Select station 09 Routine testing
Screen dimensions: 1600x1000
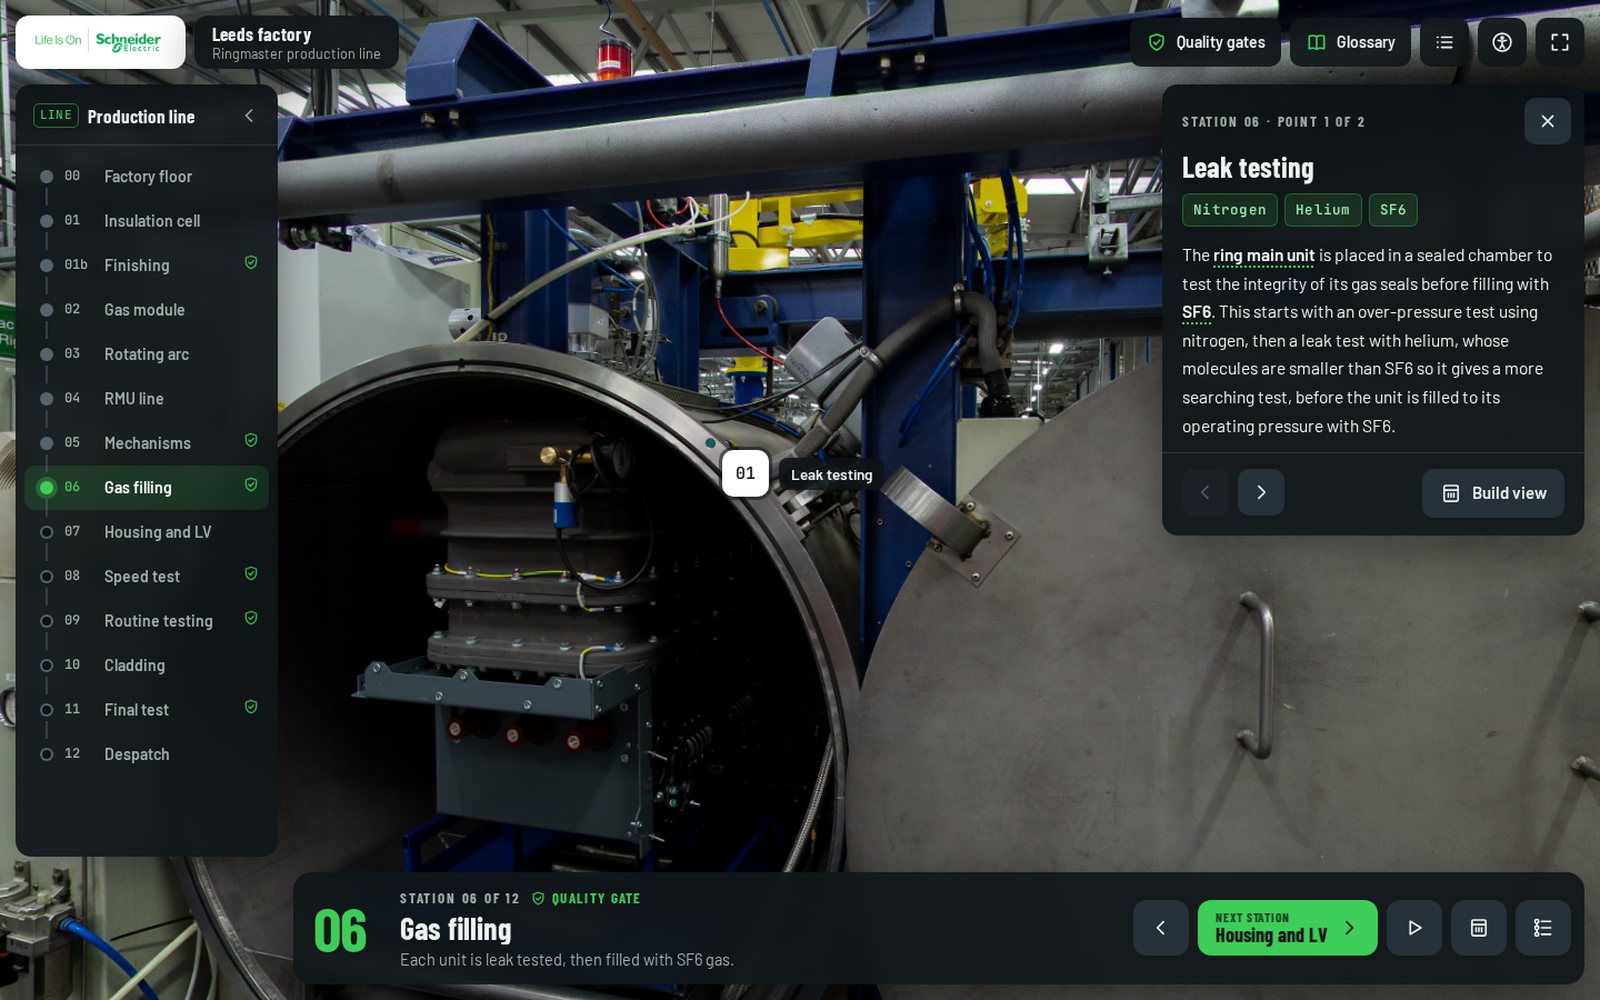146,621
